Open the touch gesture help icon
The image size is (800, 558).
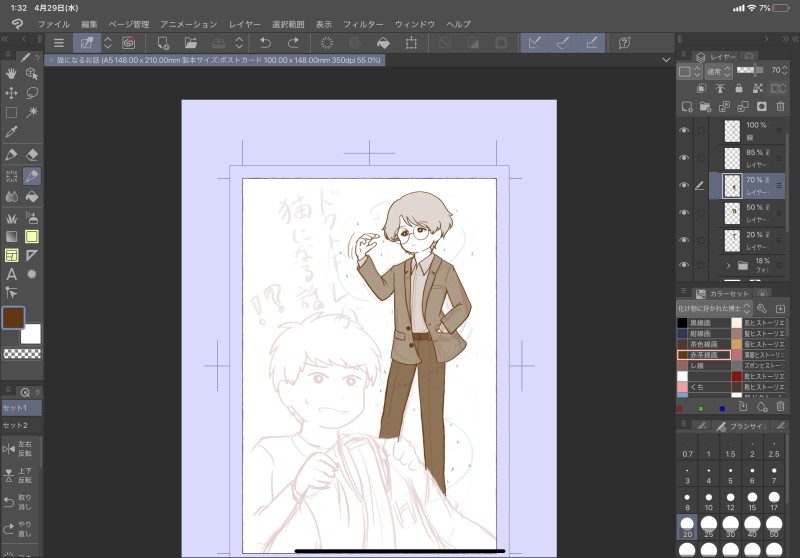click(624, 43)
